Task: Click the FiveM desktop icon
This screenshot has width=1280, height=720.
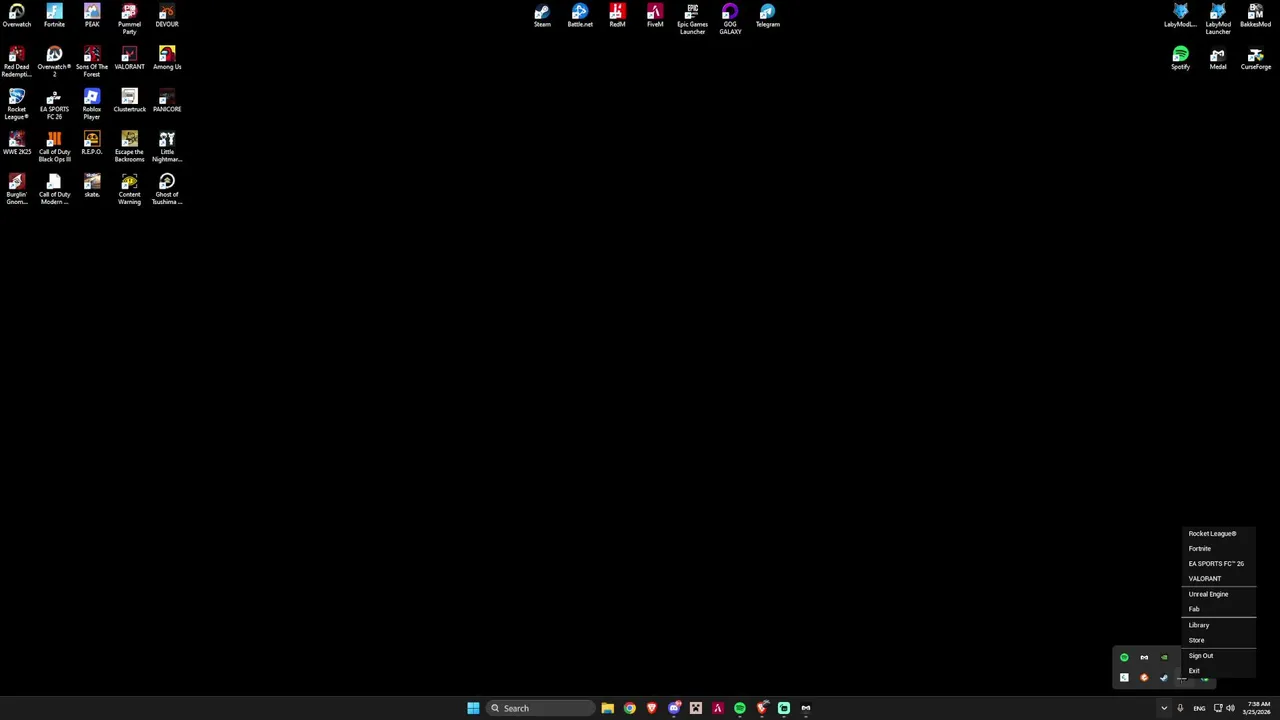Action: point(655,16)
